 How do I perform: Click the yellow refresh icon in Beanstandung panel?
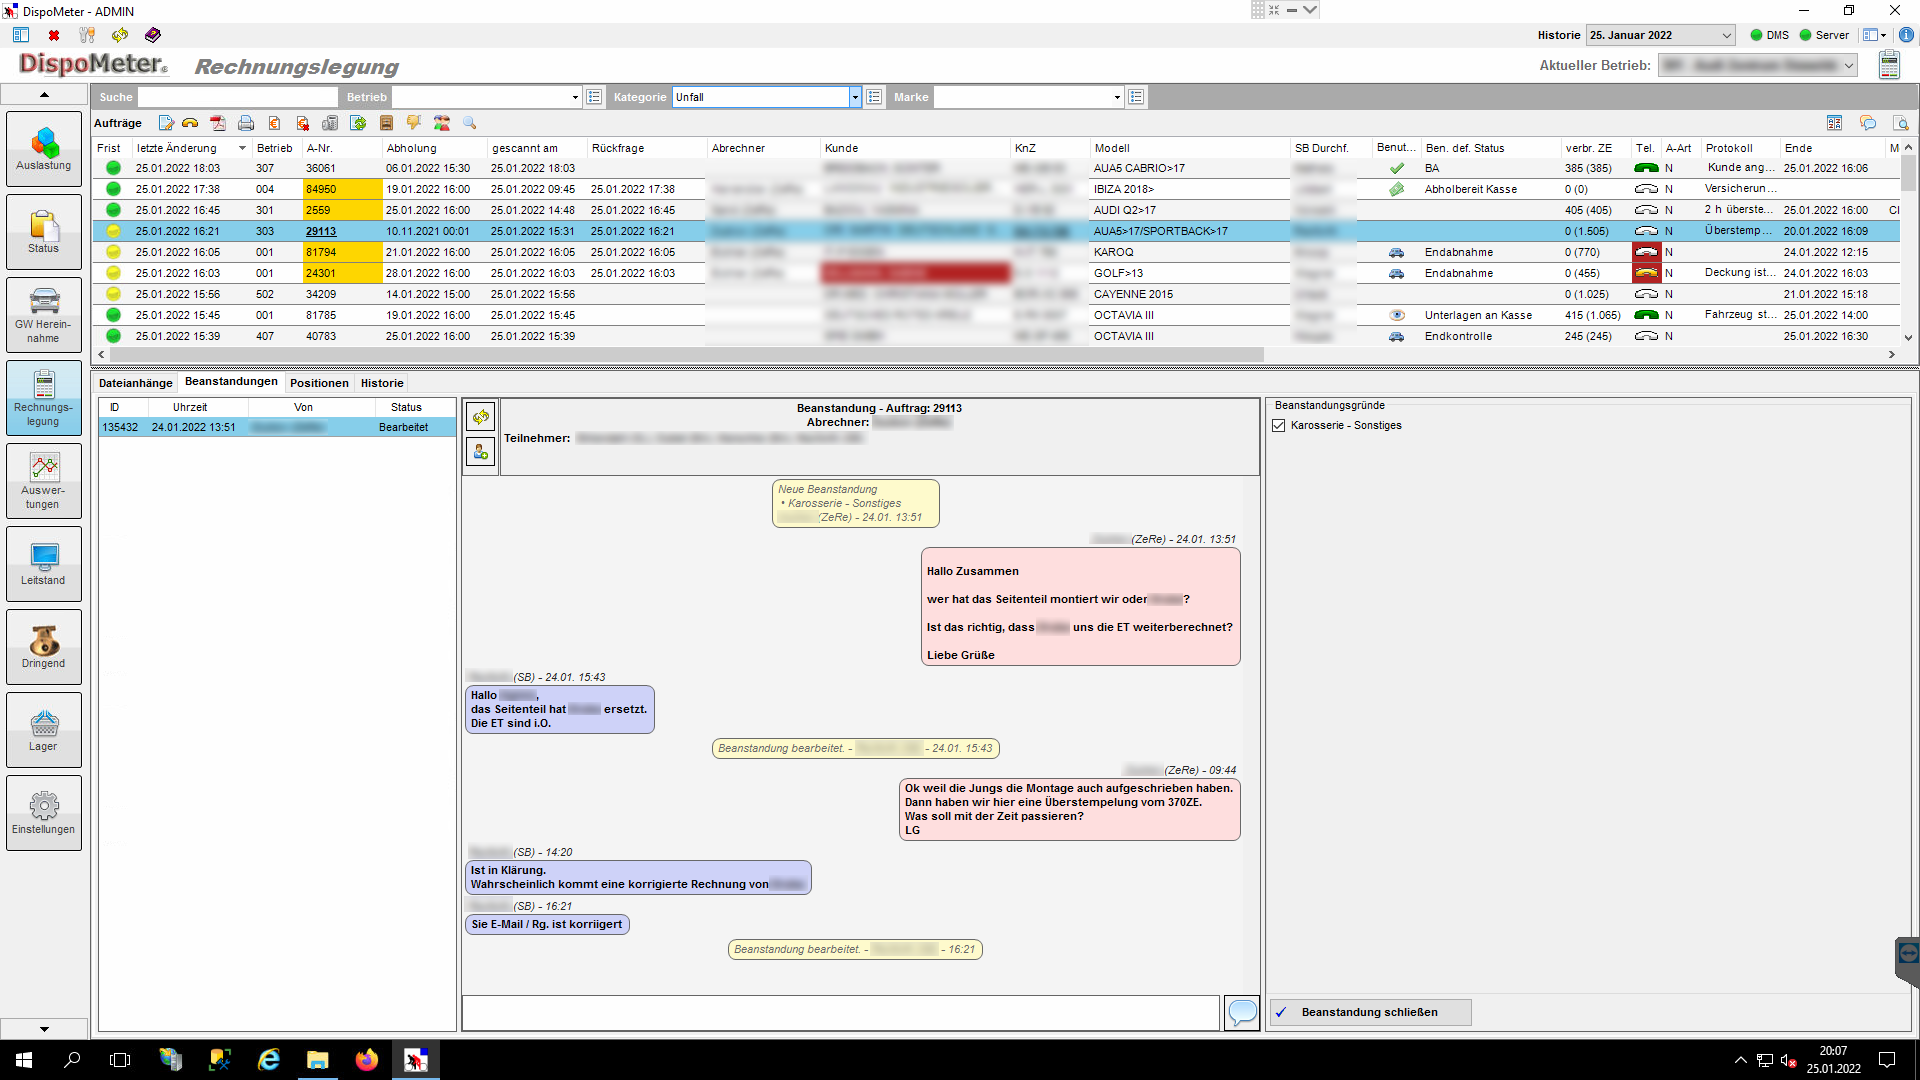[481, 416]
